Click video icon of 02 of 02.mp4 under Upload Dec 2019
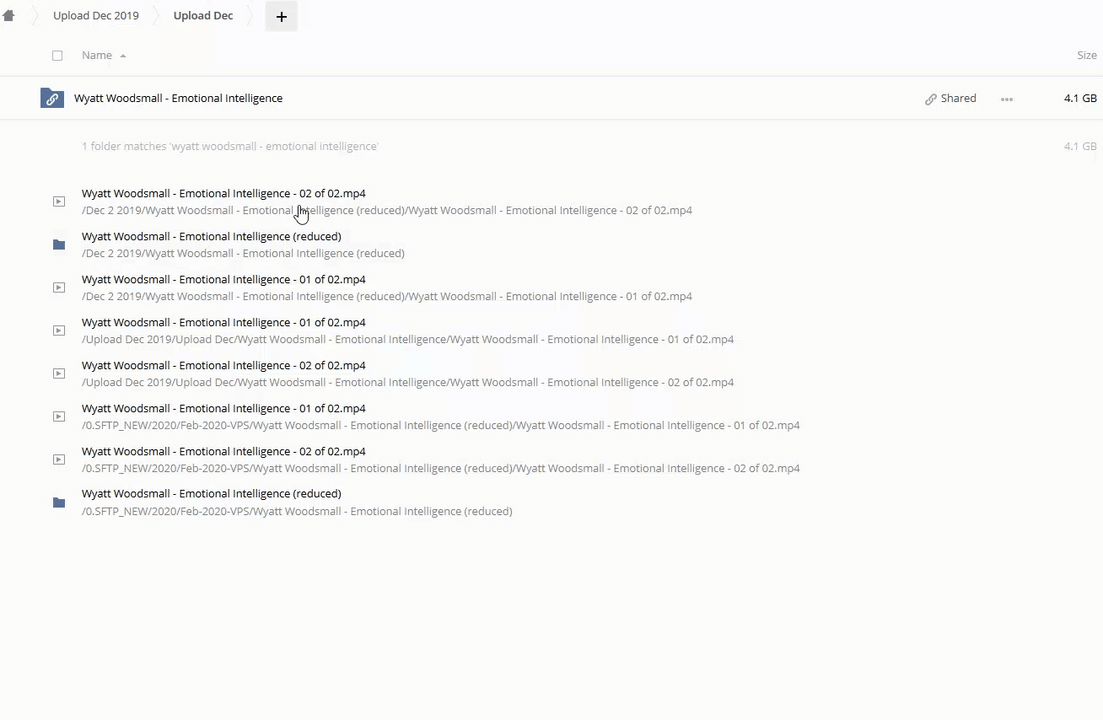 click(x=59, y=373)
